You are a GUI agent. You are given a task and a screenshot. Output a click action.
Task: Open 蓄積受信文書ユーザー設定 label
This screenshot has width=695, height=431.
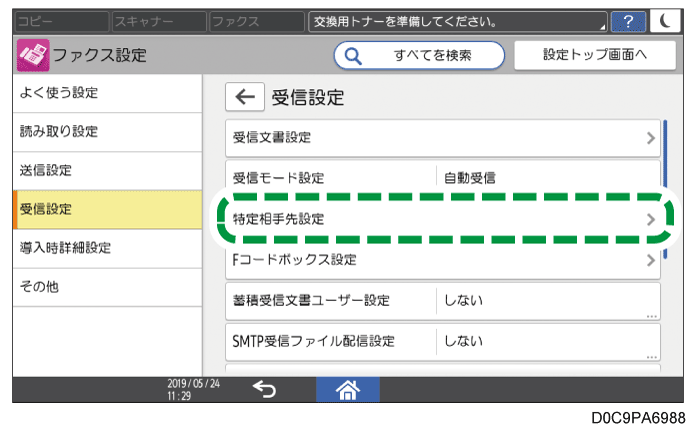311,301
